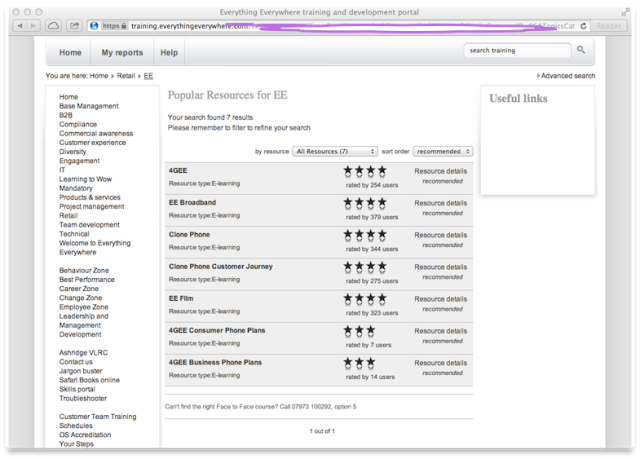Open Ashridge VLRC sidebar link
Viewport: 640px width, 459px height.
click(x=83, y=353)
